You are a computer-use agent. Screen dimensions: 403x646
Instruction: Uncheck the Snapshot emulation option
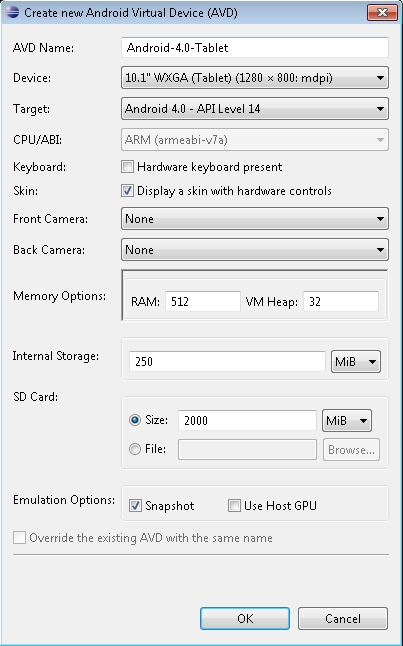pos(135,506)
